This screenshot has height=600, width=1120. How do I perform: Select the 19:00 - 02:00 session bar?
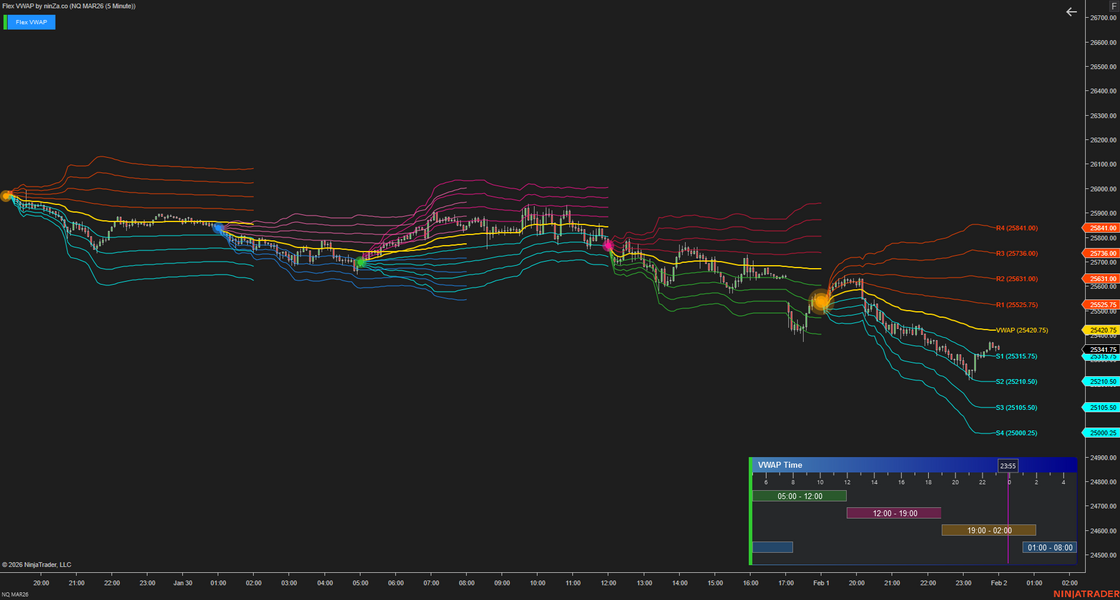pyautogui.click(x=988, y=530)
